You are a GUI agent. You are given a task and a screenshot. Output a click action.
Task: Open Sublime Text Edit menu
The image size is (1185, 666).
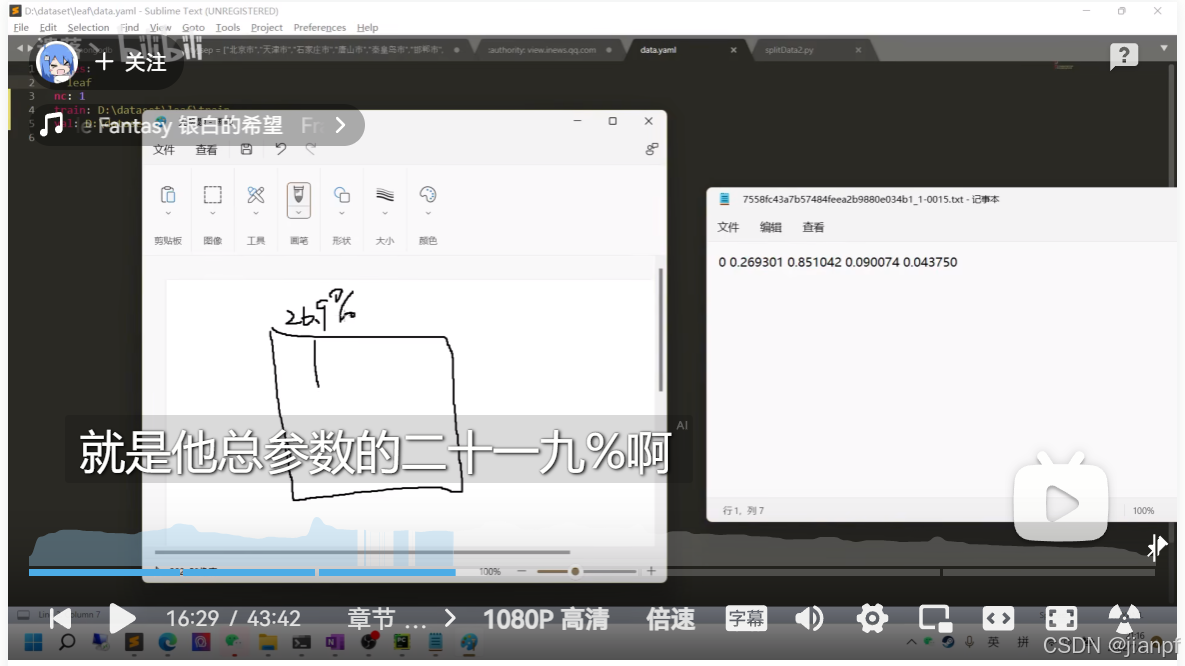pyautogui.click(x=48, y=27)
